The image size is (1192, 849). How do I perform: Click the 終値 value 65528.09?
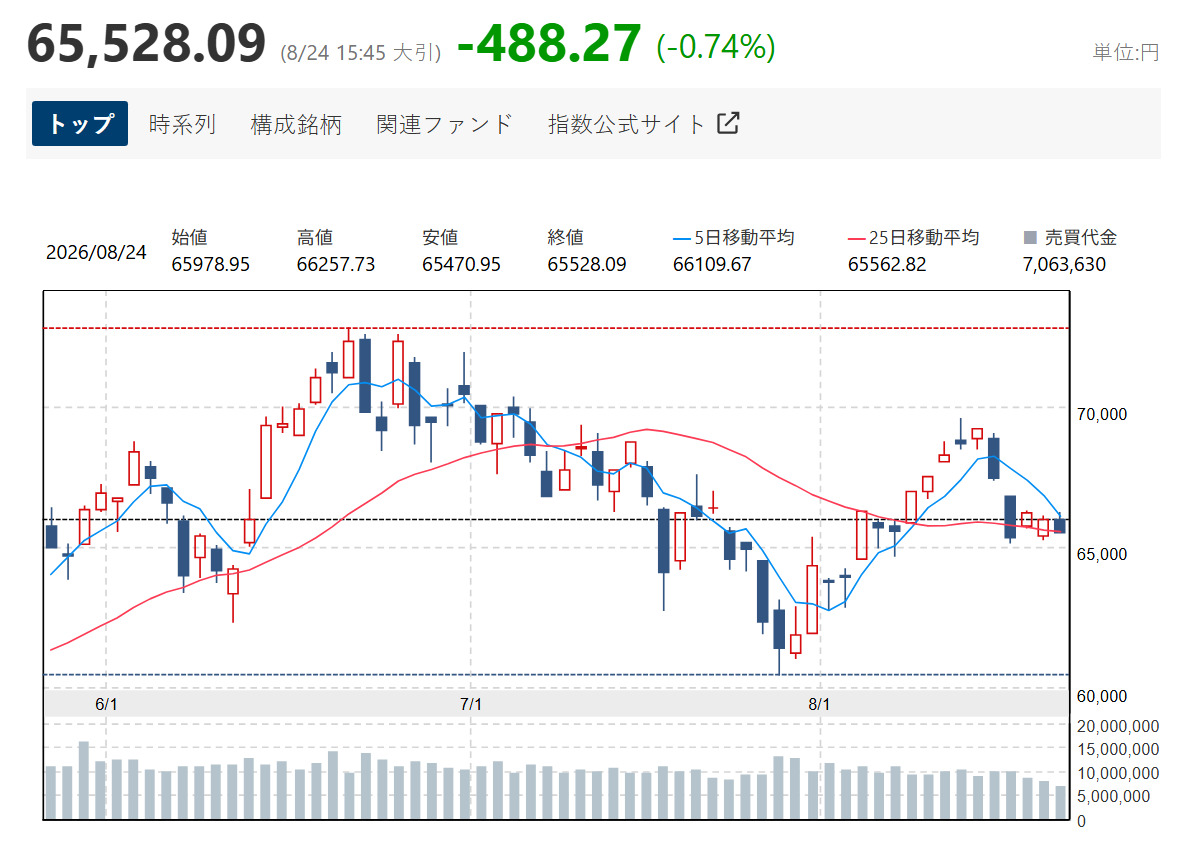[x=587, y=265]
